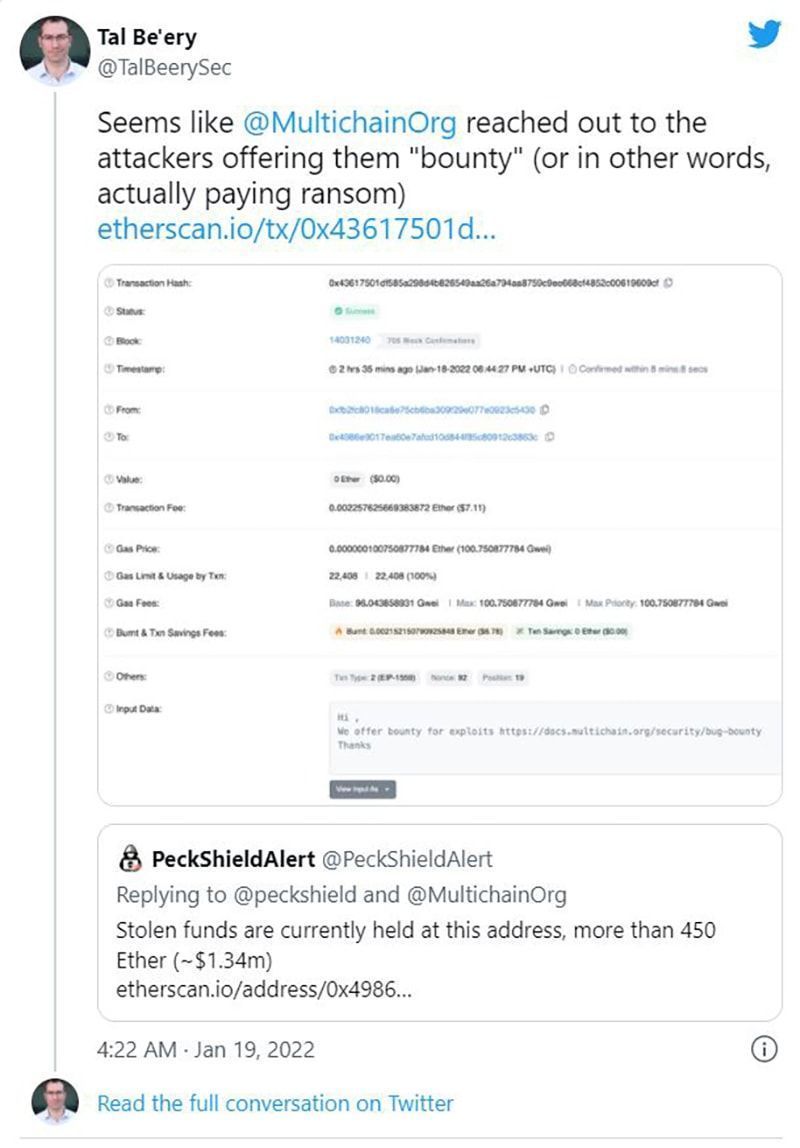Click the Twitter bird logo
800x1148 pixels.
point(765,34)
